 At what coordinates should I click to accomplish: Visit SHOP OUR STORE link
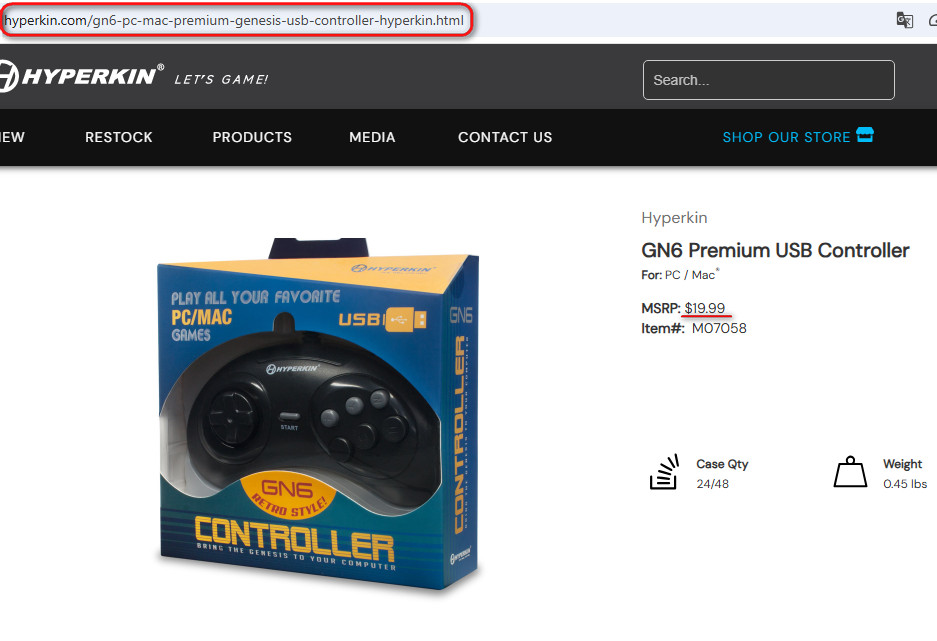pyautogui.click(x=786, y=137)
